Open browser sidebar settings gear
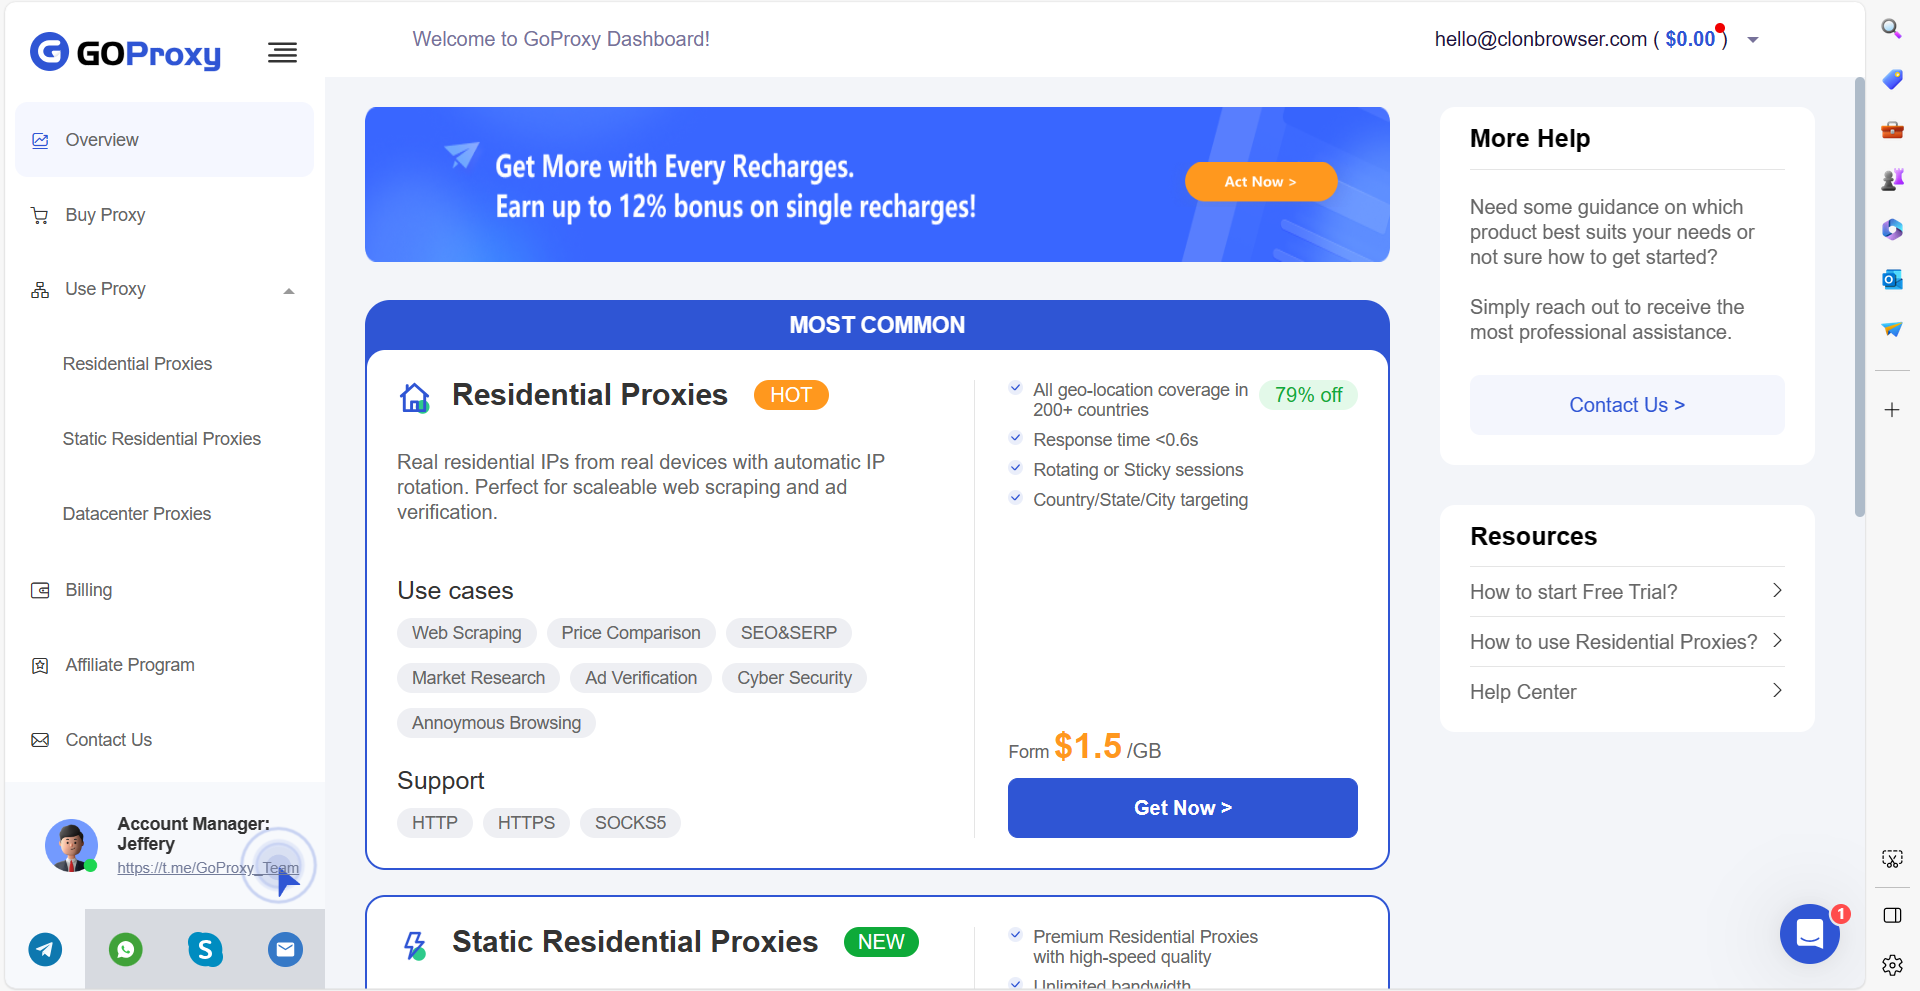 (1892, 965)
